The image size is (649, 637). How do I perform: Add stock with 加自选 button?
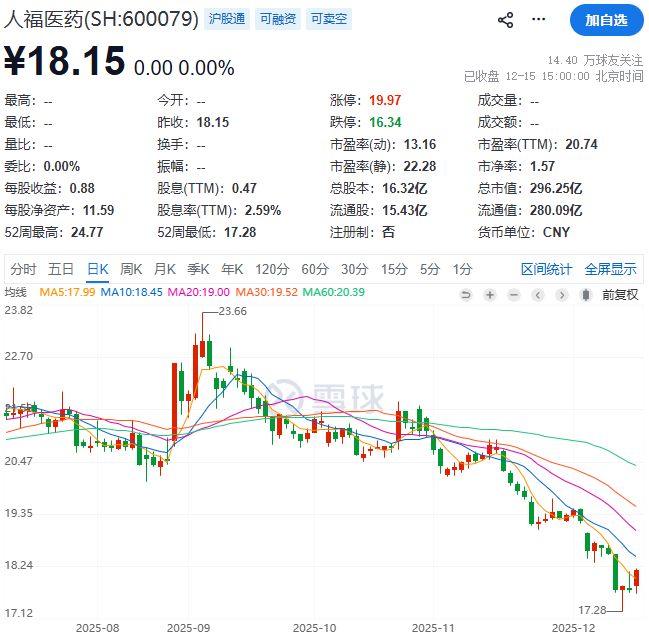(x=606, y=20)
